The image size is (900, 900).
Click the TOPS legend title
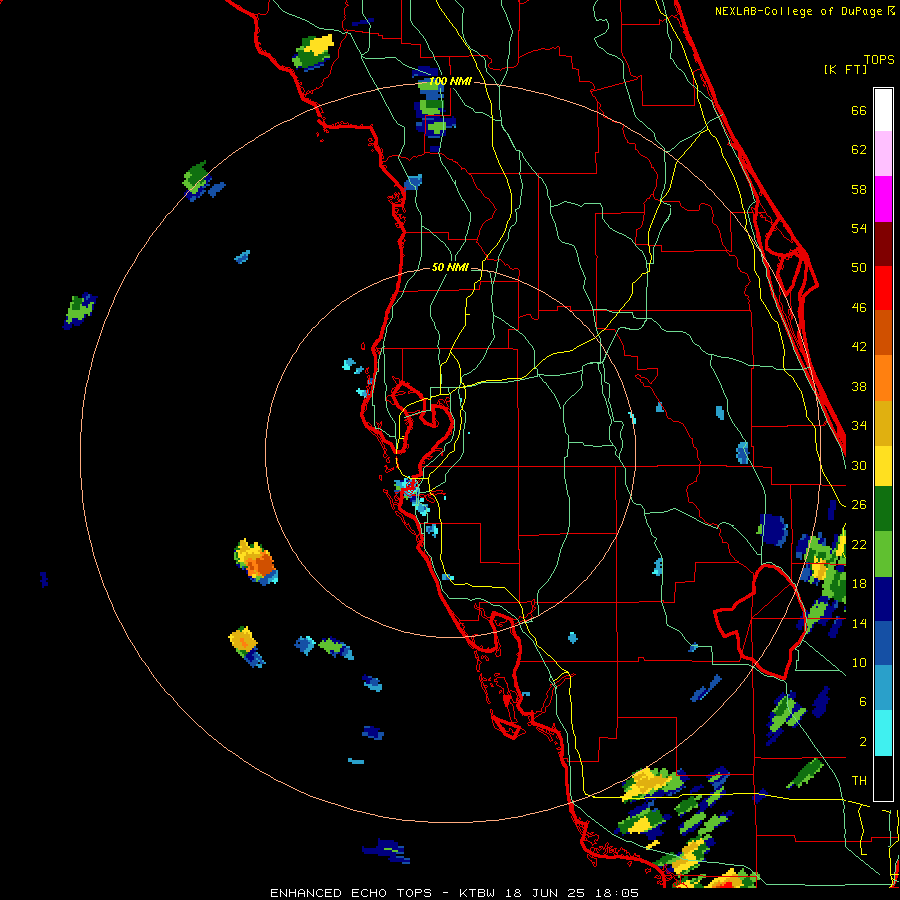coord(879,60)
